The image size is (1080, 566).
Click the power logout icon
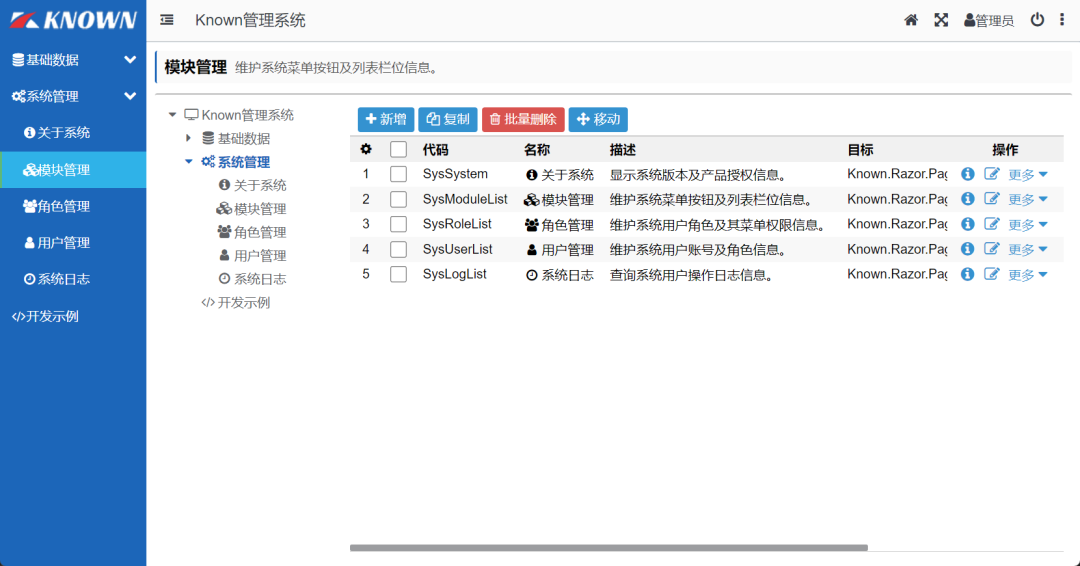[x=1037, y=20]
